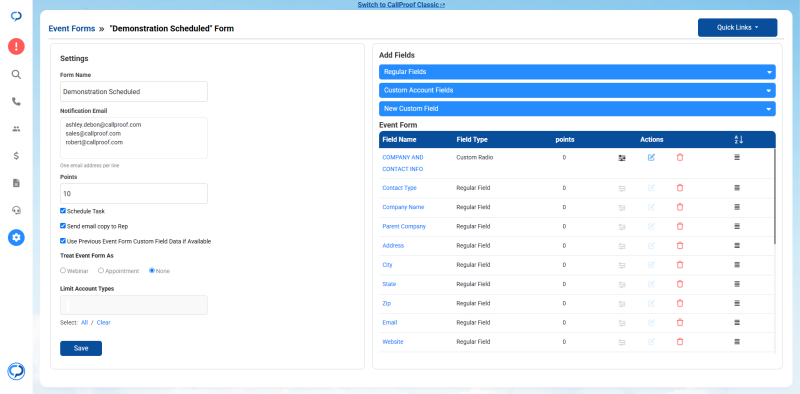The width and height of the screenshot is (800, 394).
Task: Open the phone calls icon in sidebar
Action: pos(16,102)
